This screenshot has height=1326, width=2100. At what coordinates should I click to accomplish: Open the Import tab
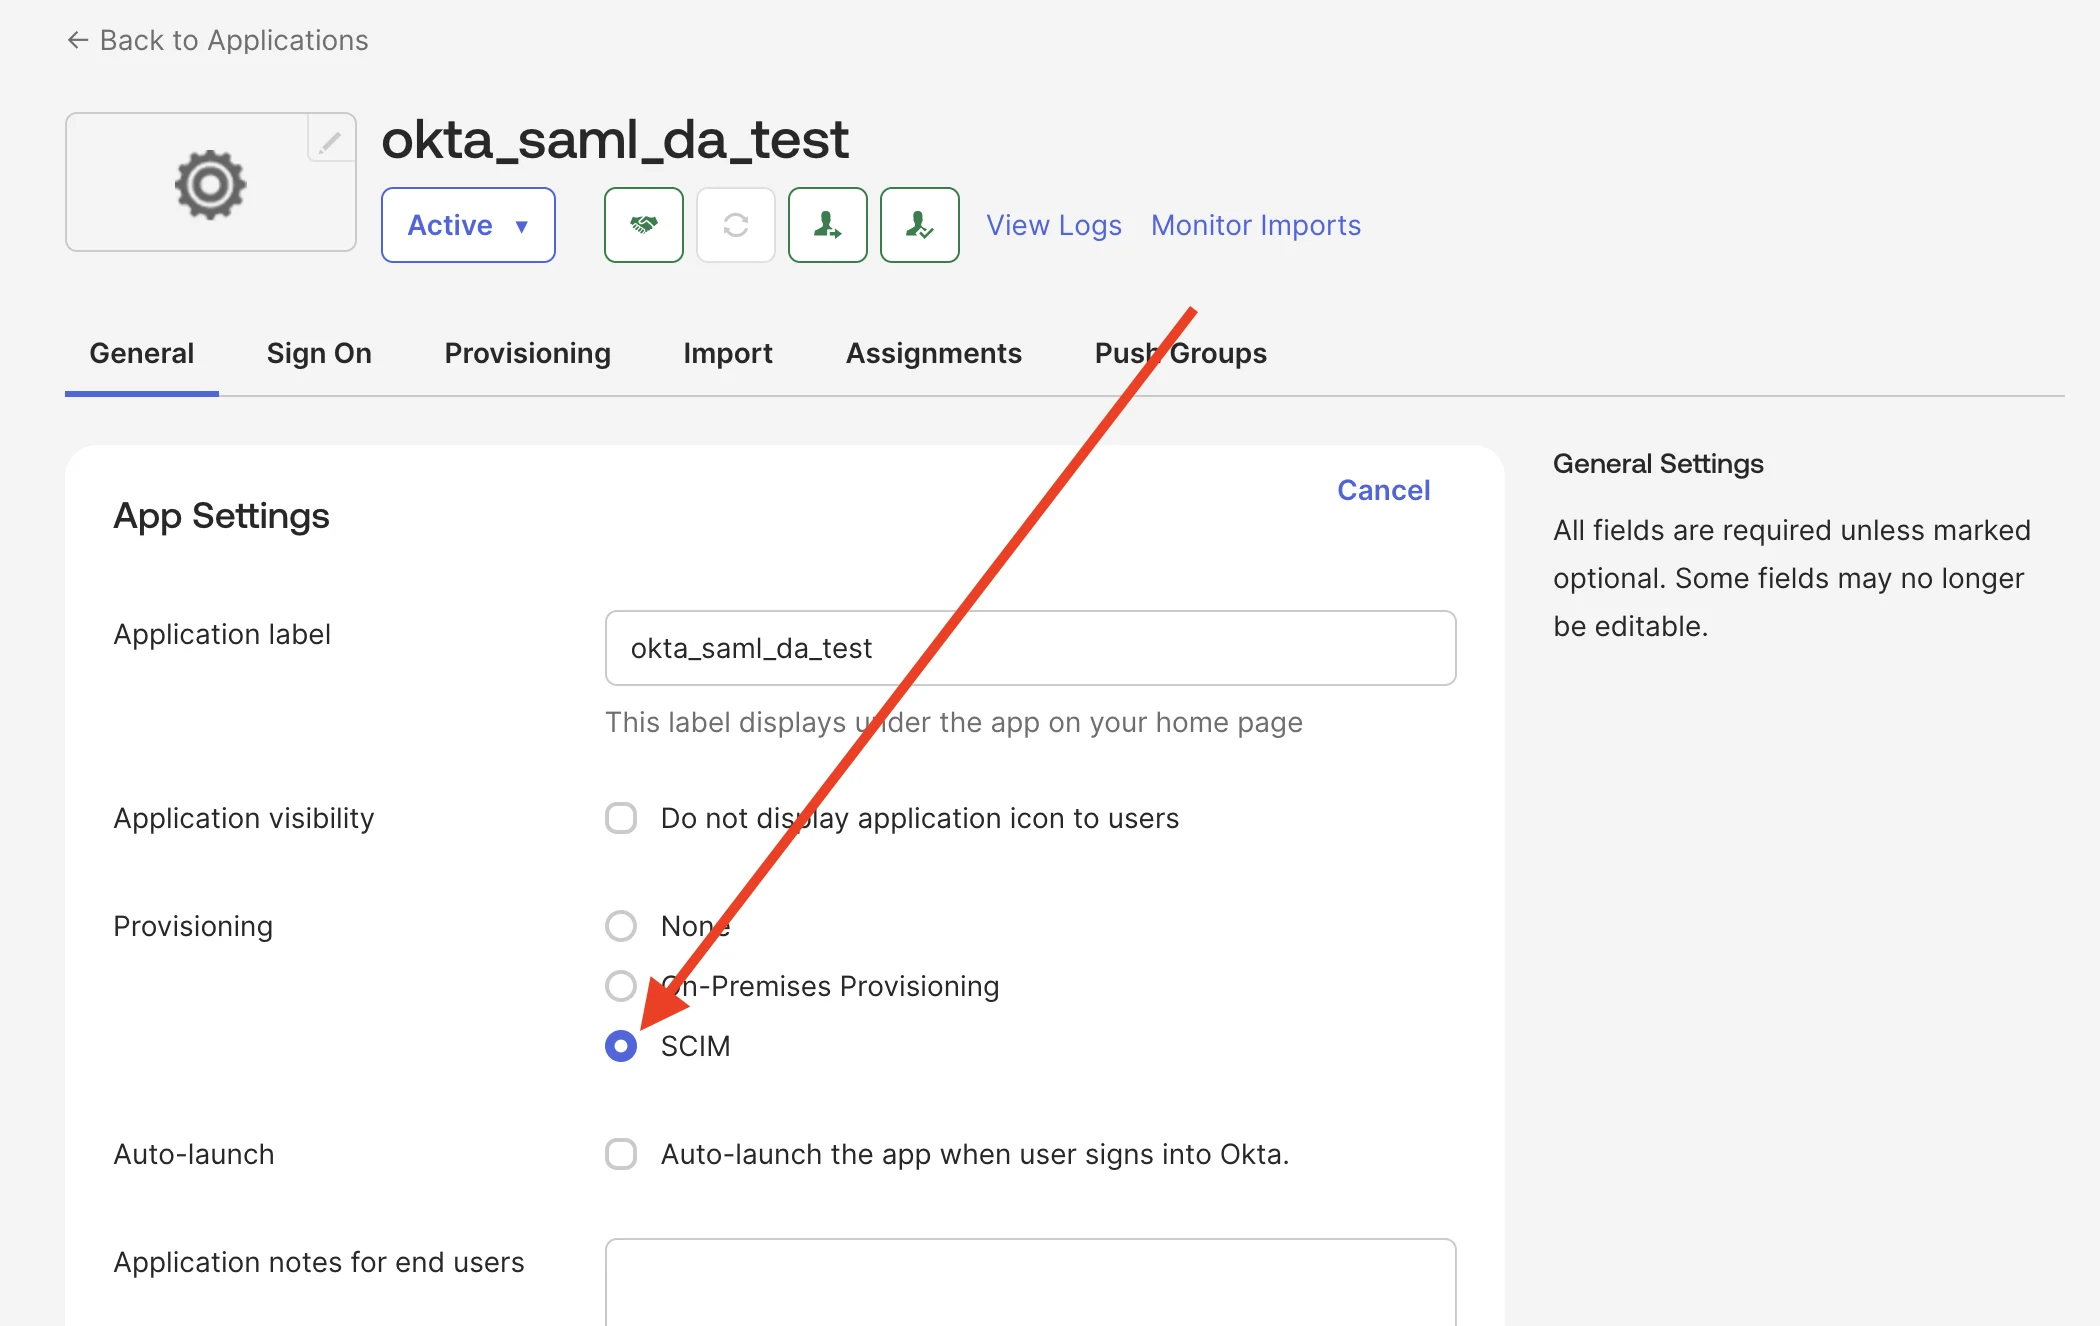click(x=728, y=353)
